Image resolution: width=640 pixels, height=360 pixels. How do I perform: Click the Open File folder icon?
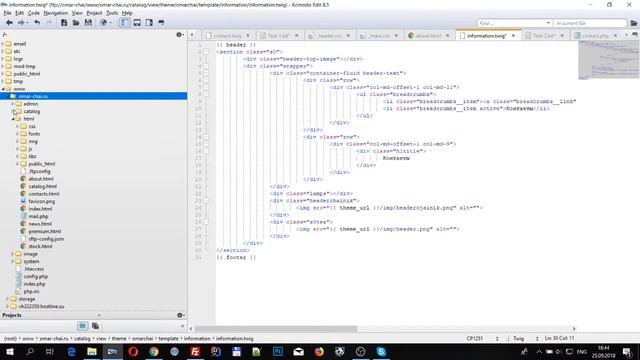pyautogui.click(x=76, y=23)
